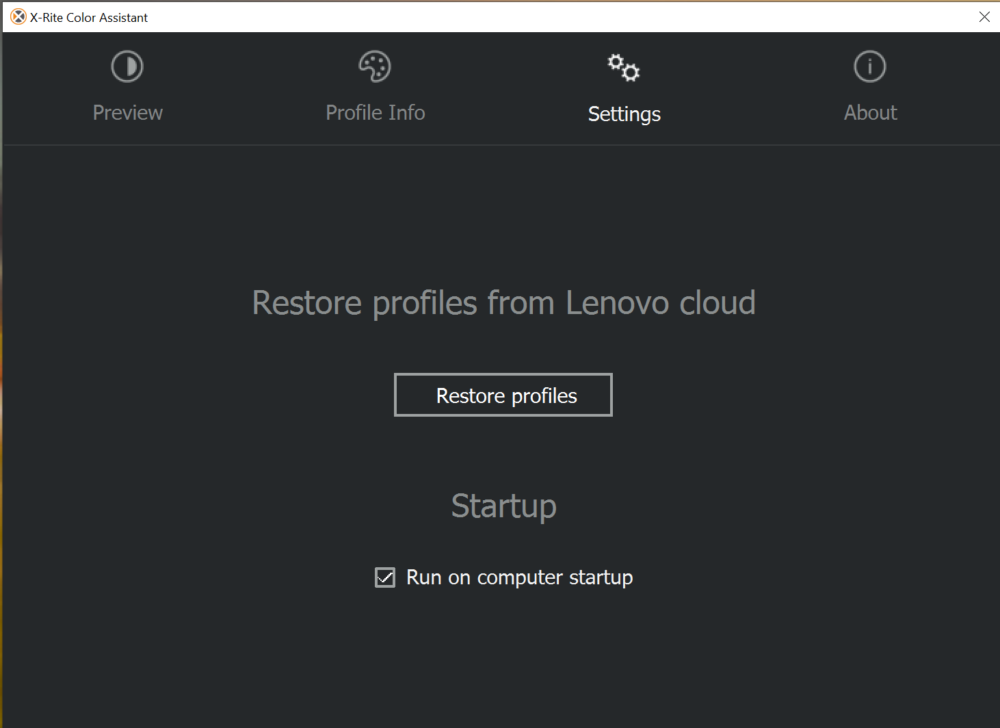Open About via the info circle icon
Viewport: 1000px width, 728px height.
tap(870, 67)
